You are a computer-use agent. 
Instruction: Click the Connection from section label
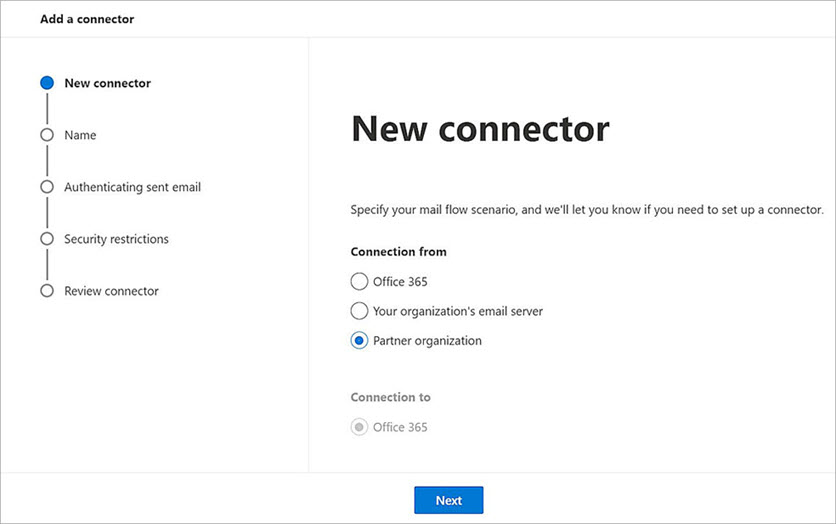[398, 252]
